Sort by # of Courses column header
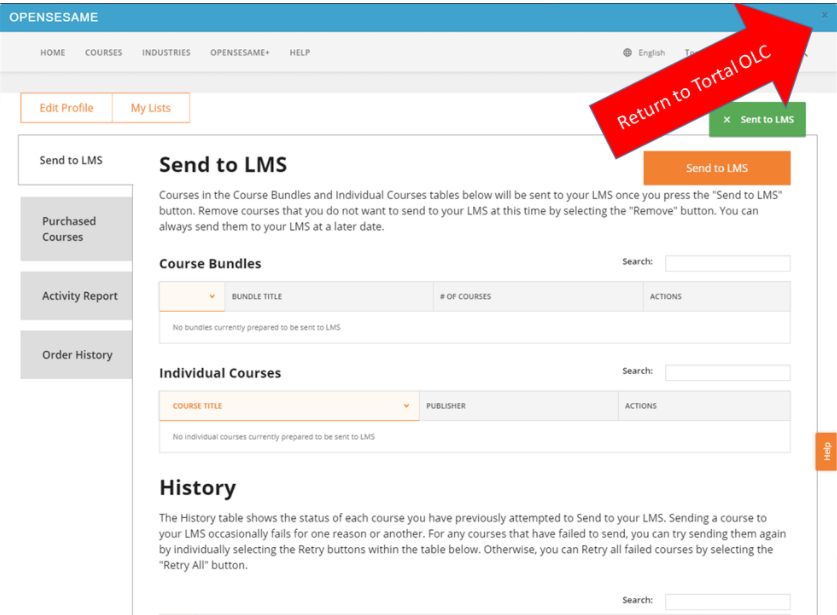The width and height of the screenshot is (837, 615). point(538,296)
